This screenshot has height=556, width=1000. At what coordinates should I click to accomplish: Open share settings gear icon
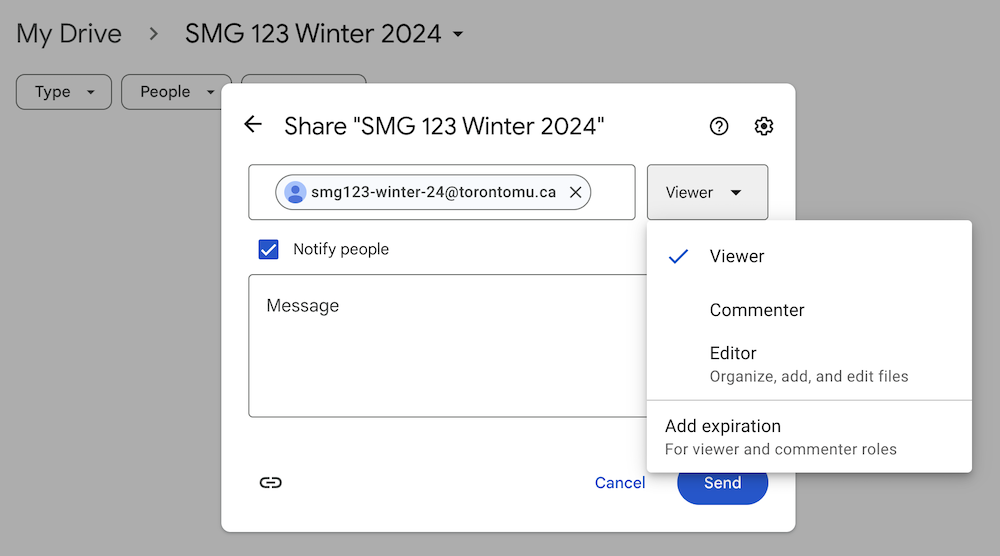(764, 126)
